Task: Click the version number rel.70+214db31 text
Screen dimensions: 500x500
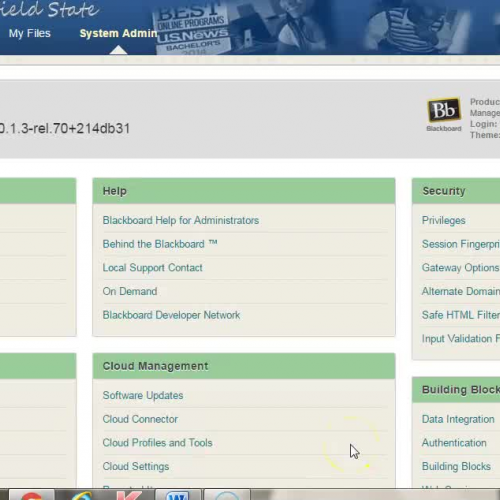Action: pyautogui.click(x=65, y=129)
